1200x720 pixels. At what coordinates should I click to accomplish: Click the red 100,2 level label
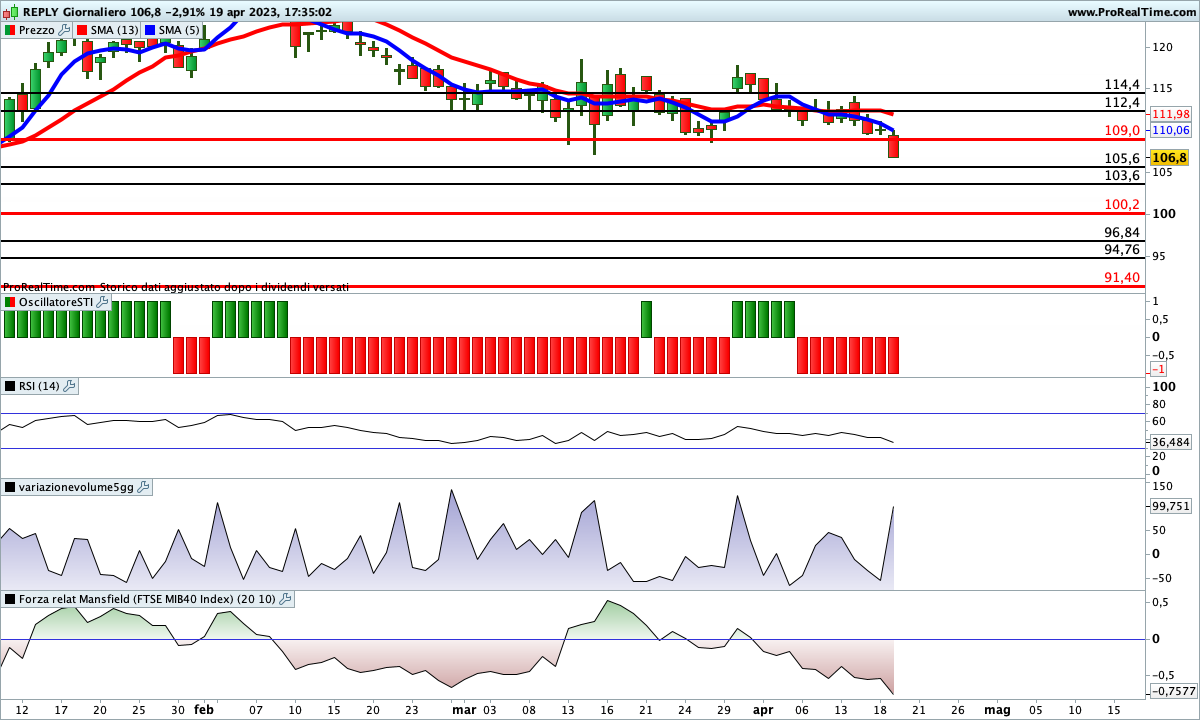1122,204
